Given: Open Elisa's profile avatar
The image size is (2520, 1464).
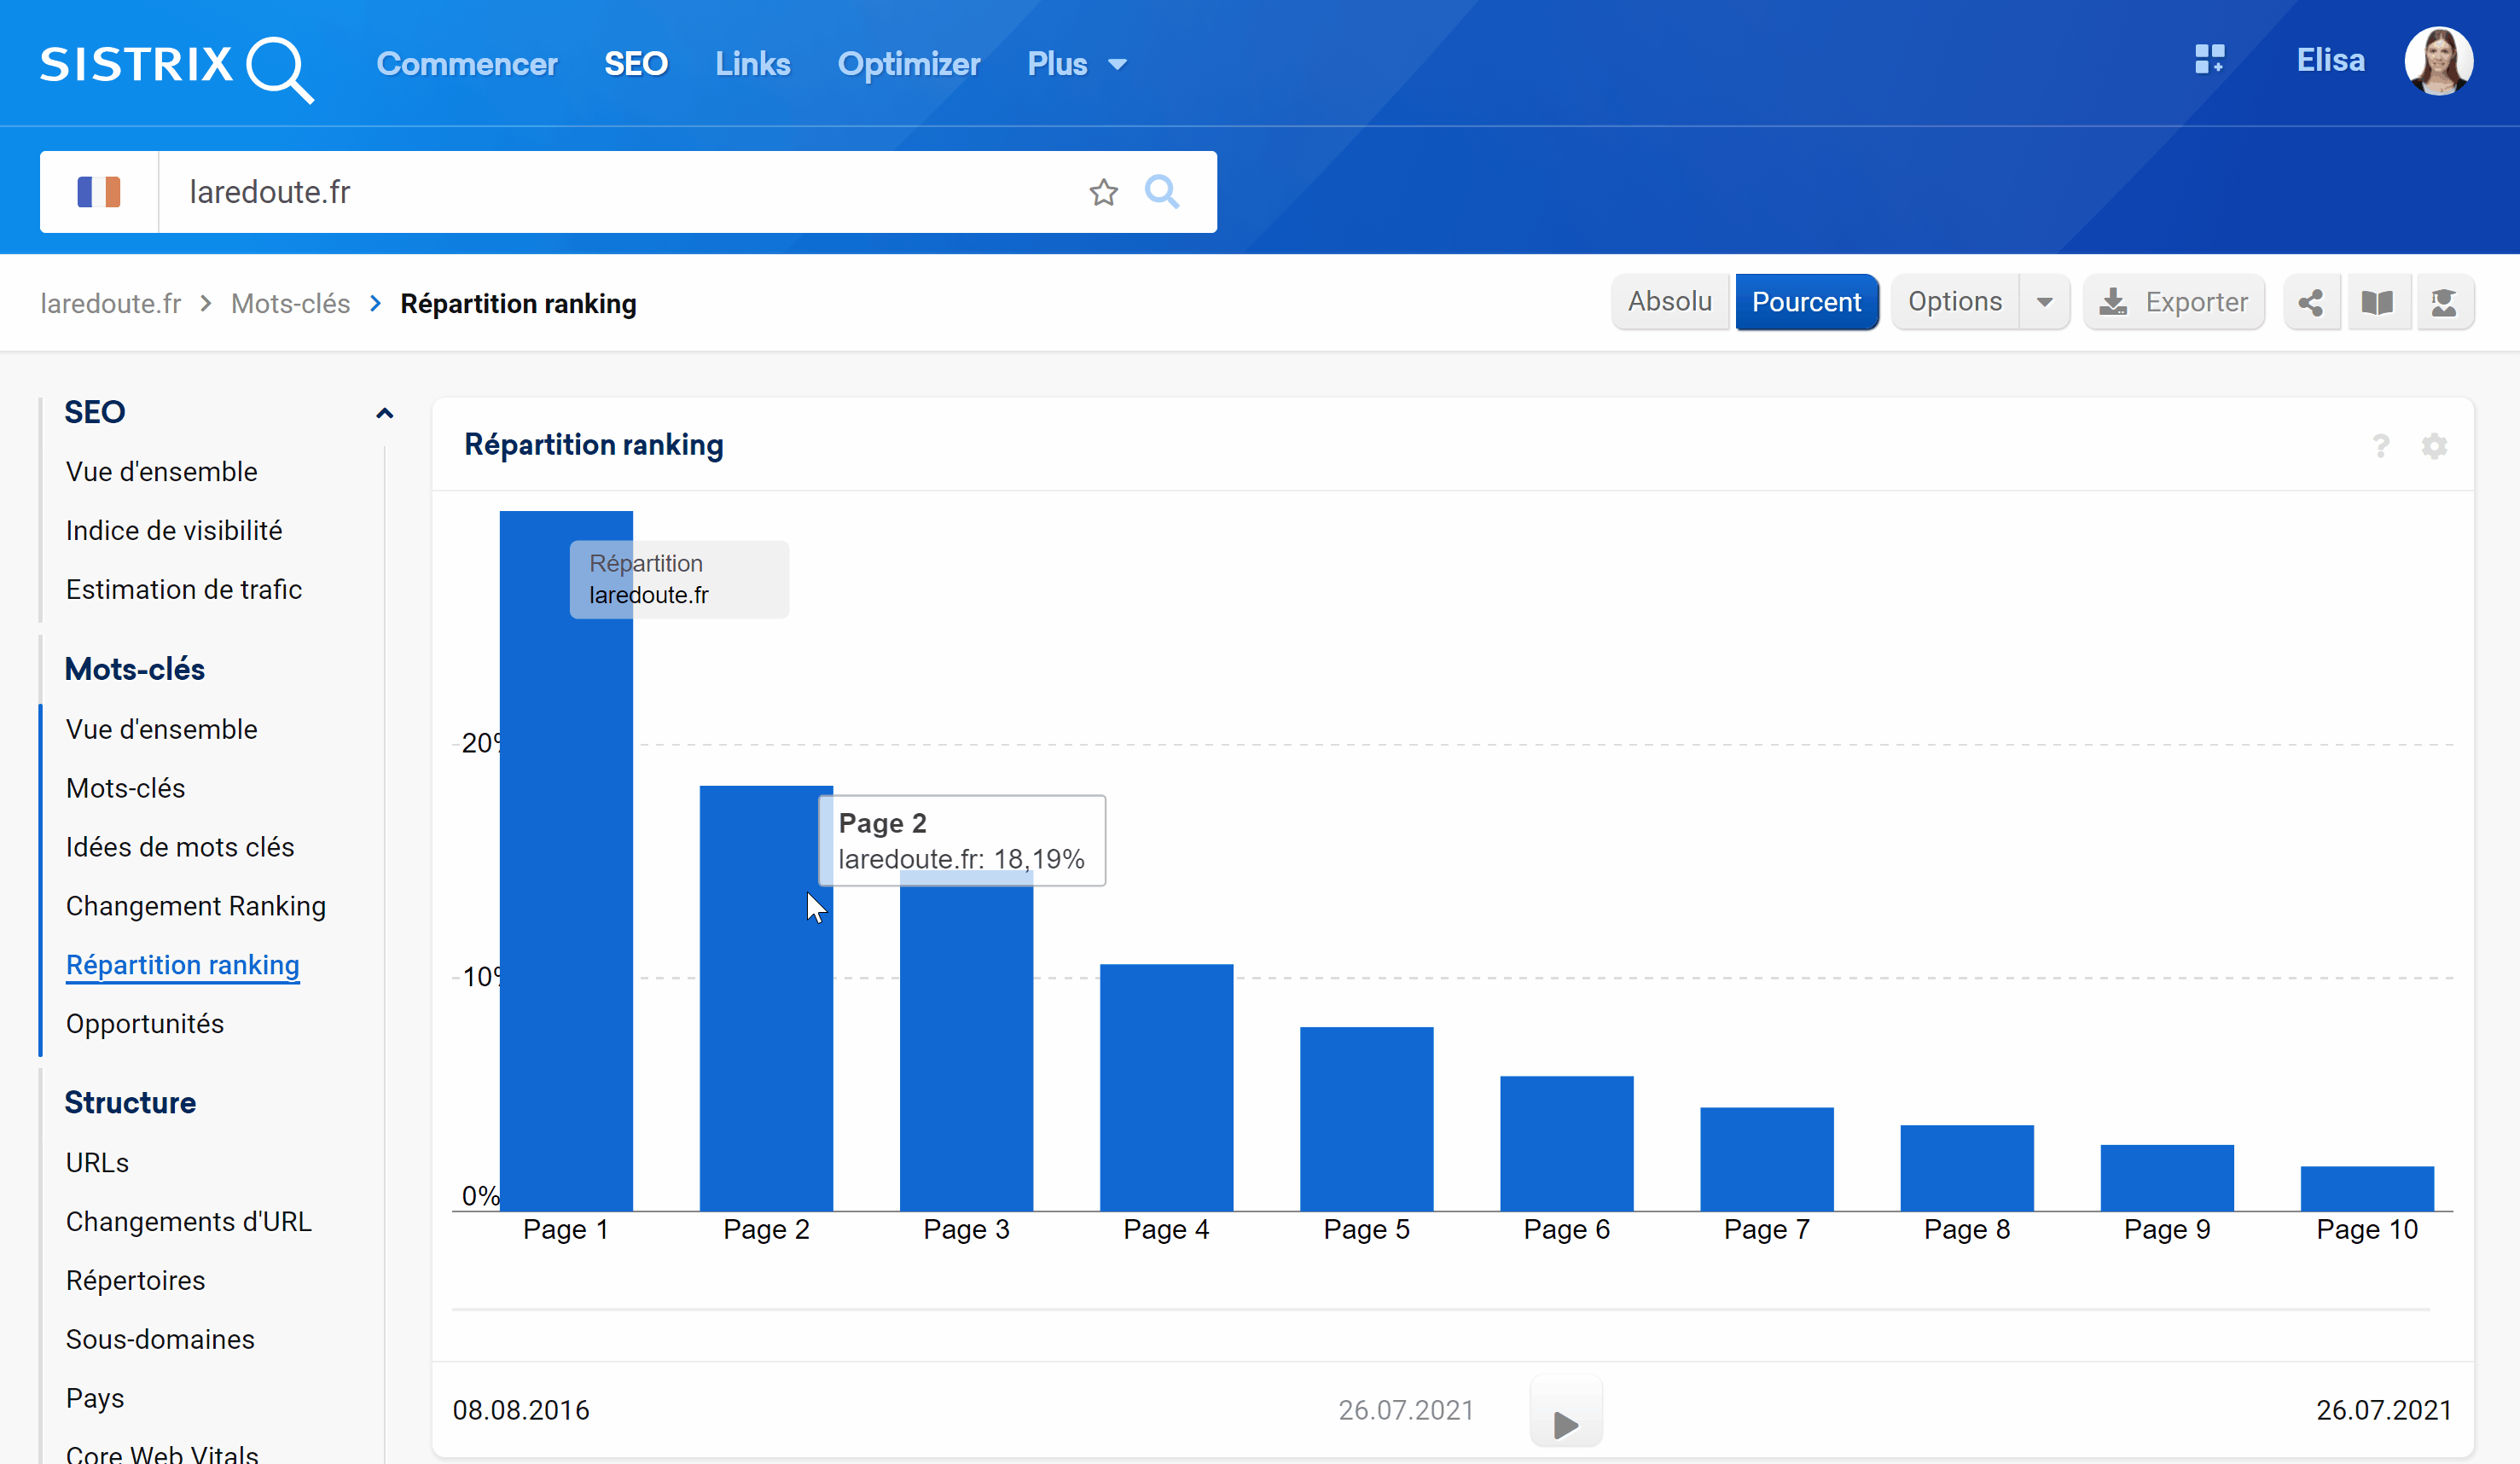Looking at the screenshot, I should point(2438,61).
